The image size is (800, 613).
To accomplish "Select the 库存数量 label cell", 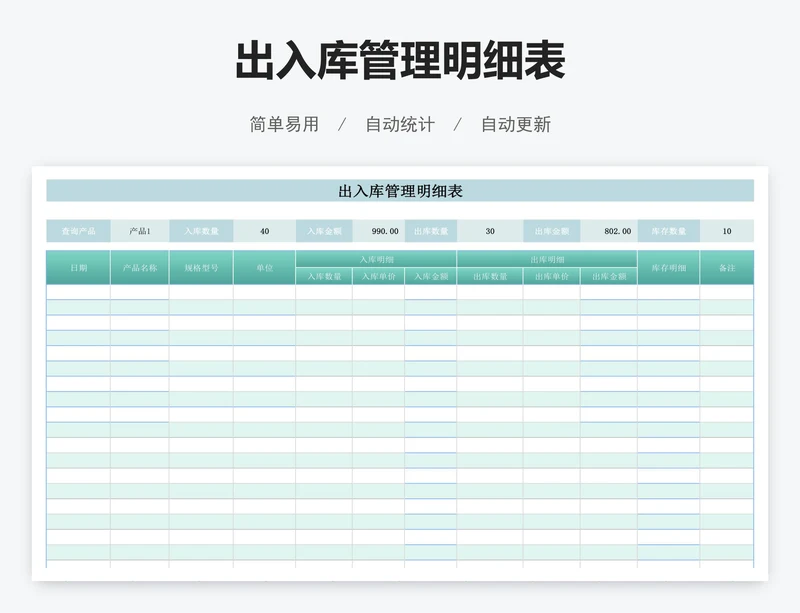I will [668, 231].
